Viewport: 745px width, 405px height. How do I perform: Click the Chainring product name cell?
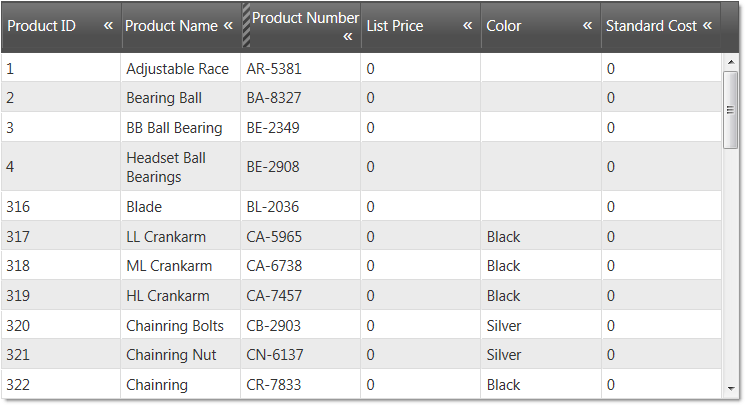156,385
